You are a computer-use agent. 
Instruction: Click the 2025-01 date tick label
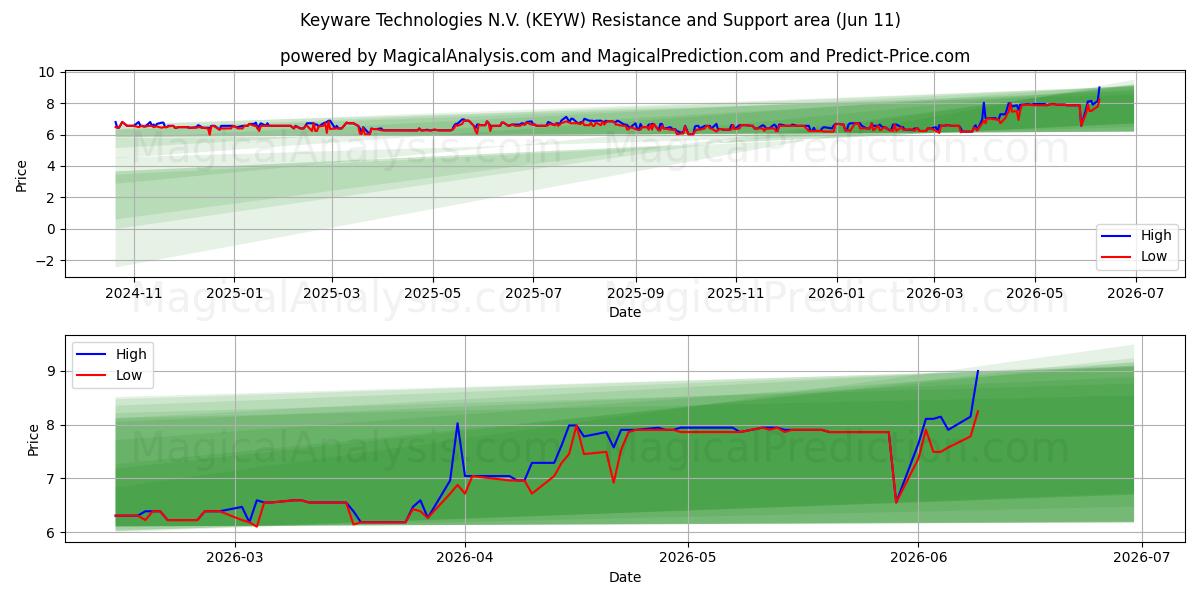tap(234, 294)
